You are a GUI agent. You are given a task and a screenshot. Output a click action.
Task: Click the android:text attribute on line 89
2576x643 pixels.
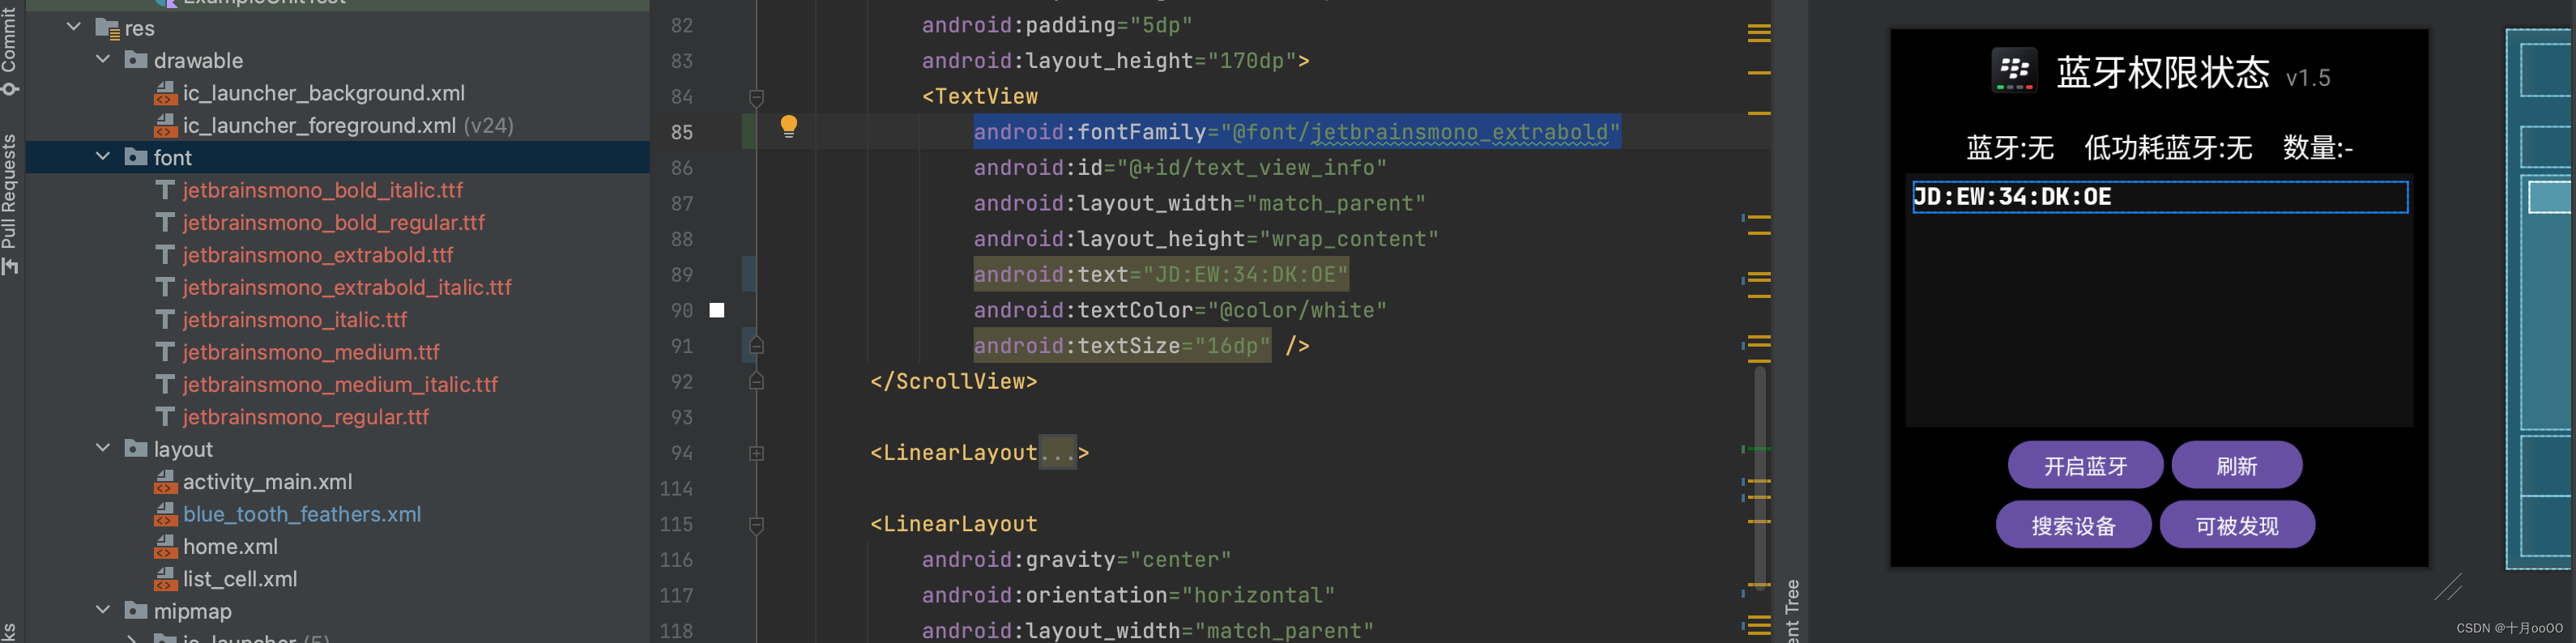(1161, 274)
